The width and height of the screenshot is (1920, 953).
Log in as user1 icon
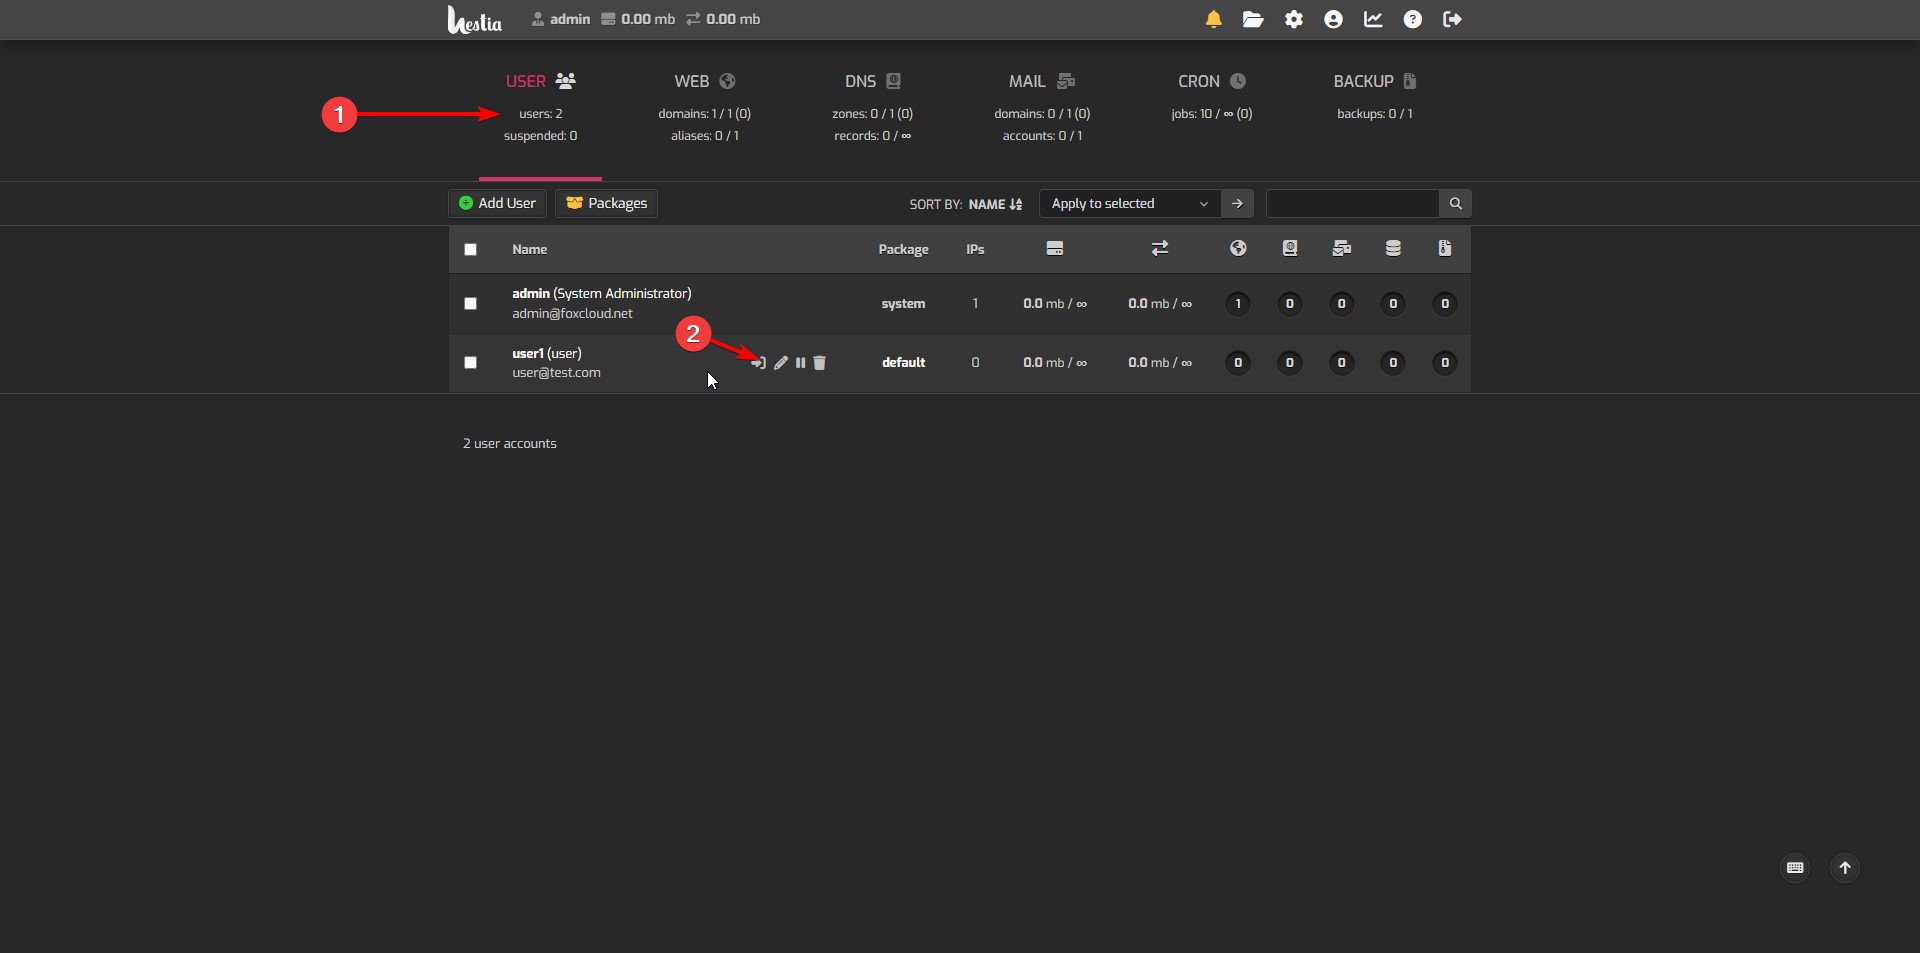pyautogui.click(x=759, y=363)
